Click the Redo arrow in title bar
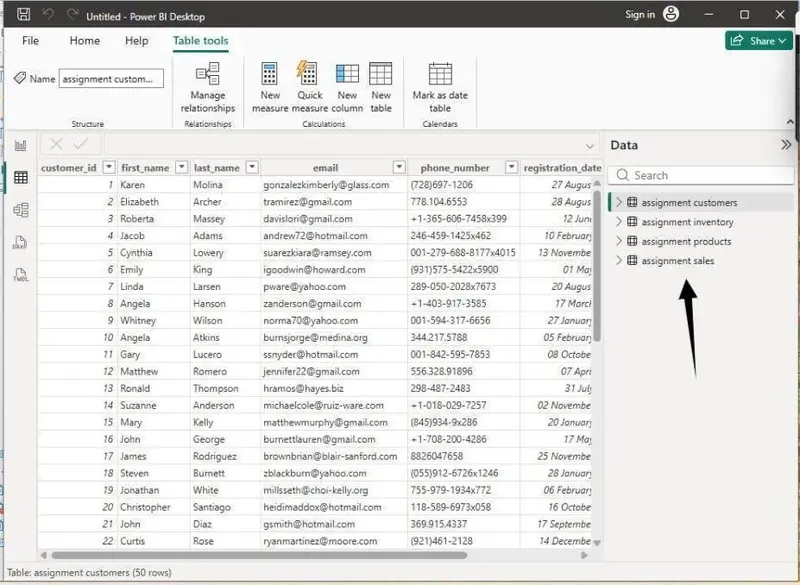Image resolution: width=800 pixels, height=585 pixels. (72, 14)
